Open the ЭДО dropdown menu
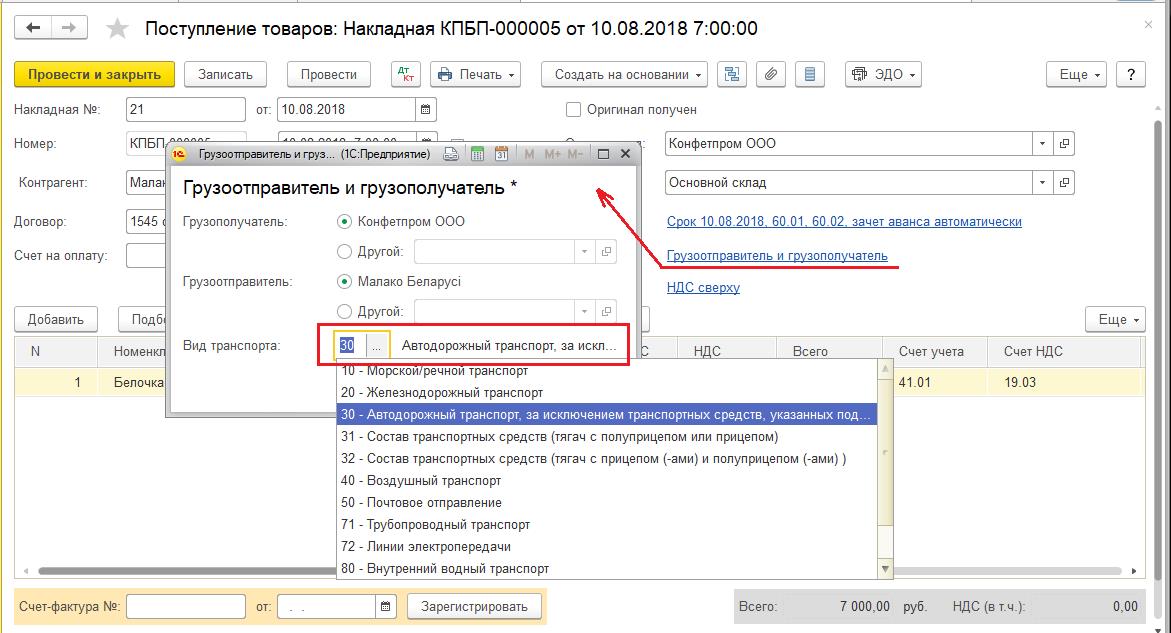 click(883, 74)
